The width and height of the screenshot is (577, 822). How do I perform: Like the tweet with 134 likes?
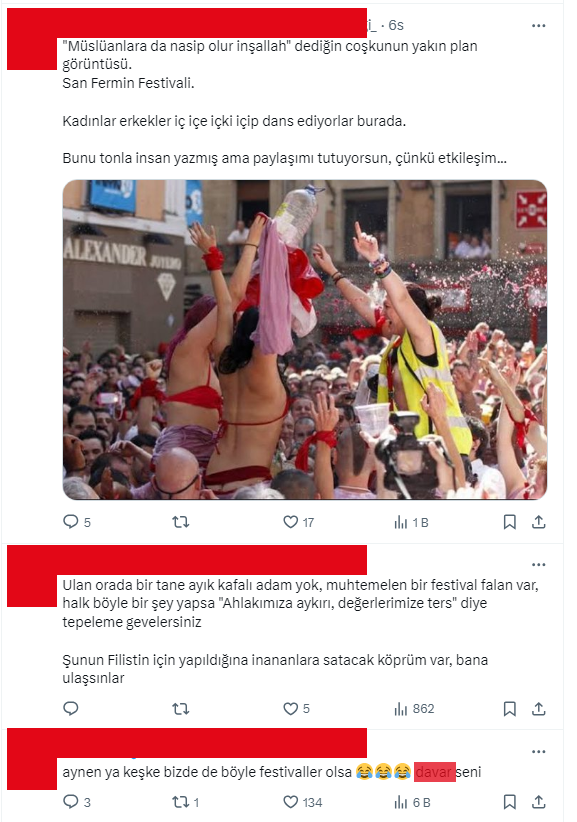click(x=302, y=802)
